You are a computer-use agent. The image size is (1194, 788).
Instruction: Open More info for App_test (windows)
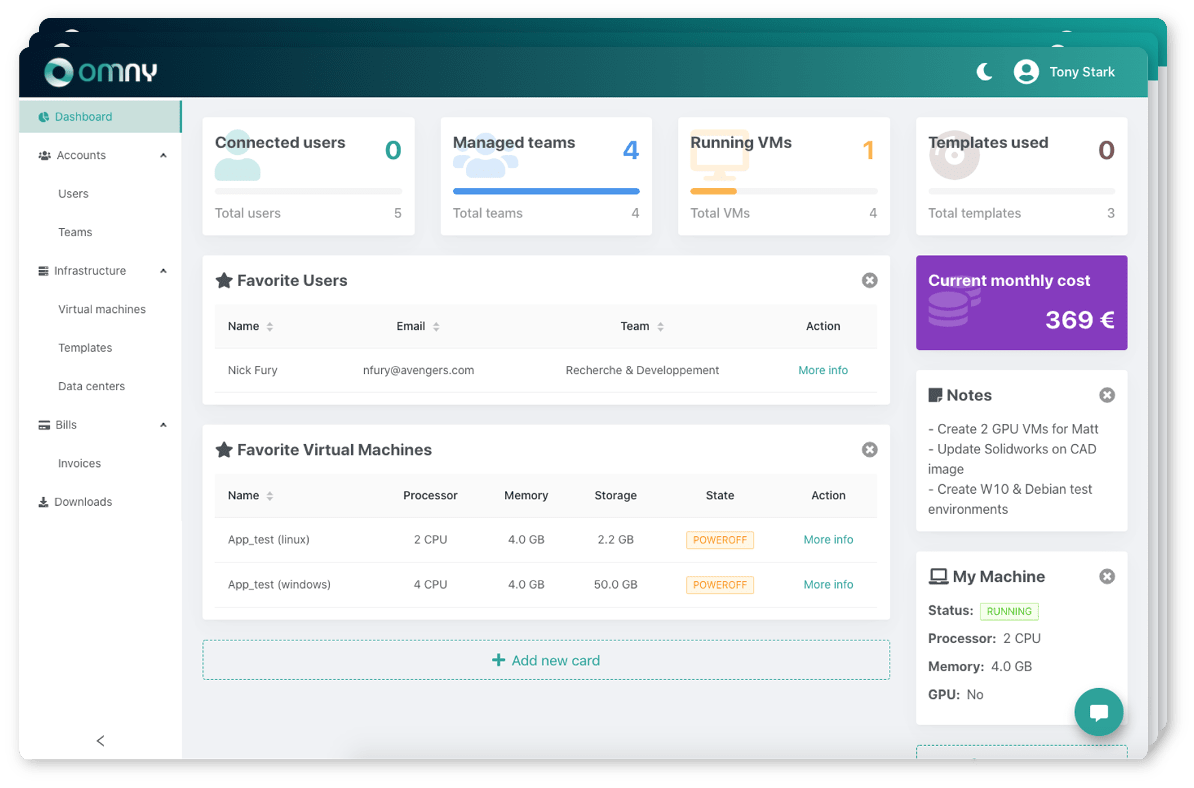[x=828, y=584]
